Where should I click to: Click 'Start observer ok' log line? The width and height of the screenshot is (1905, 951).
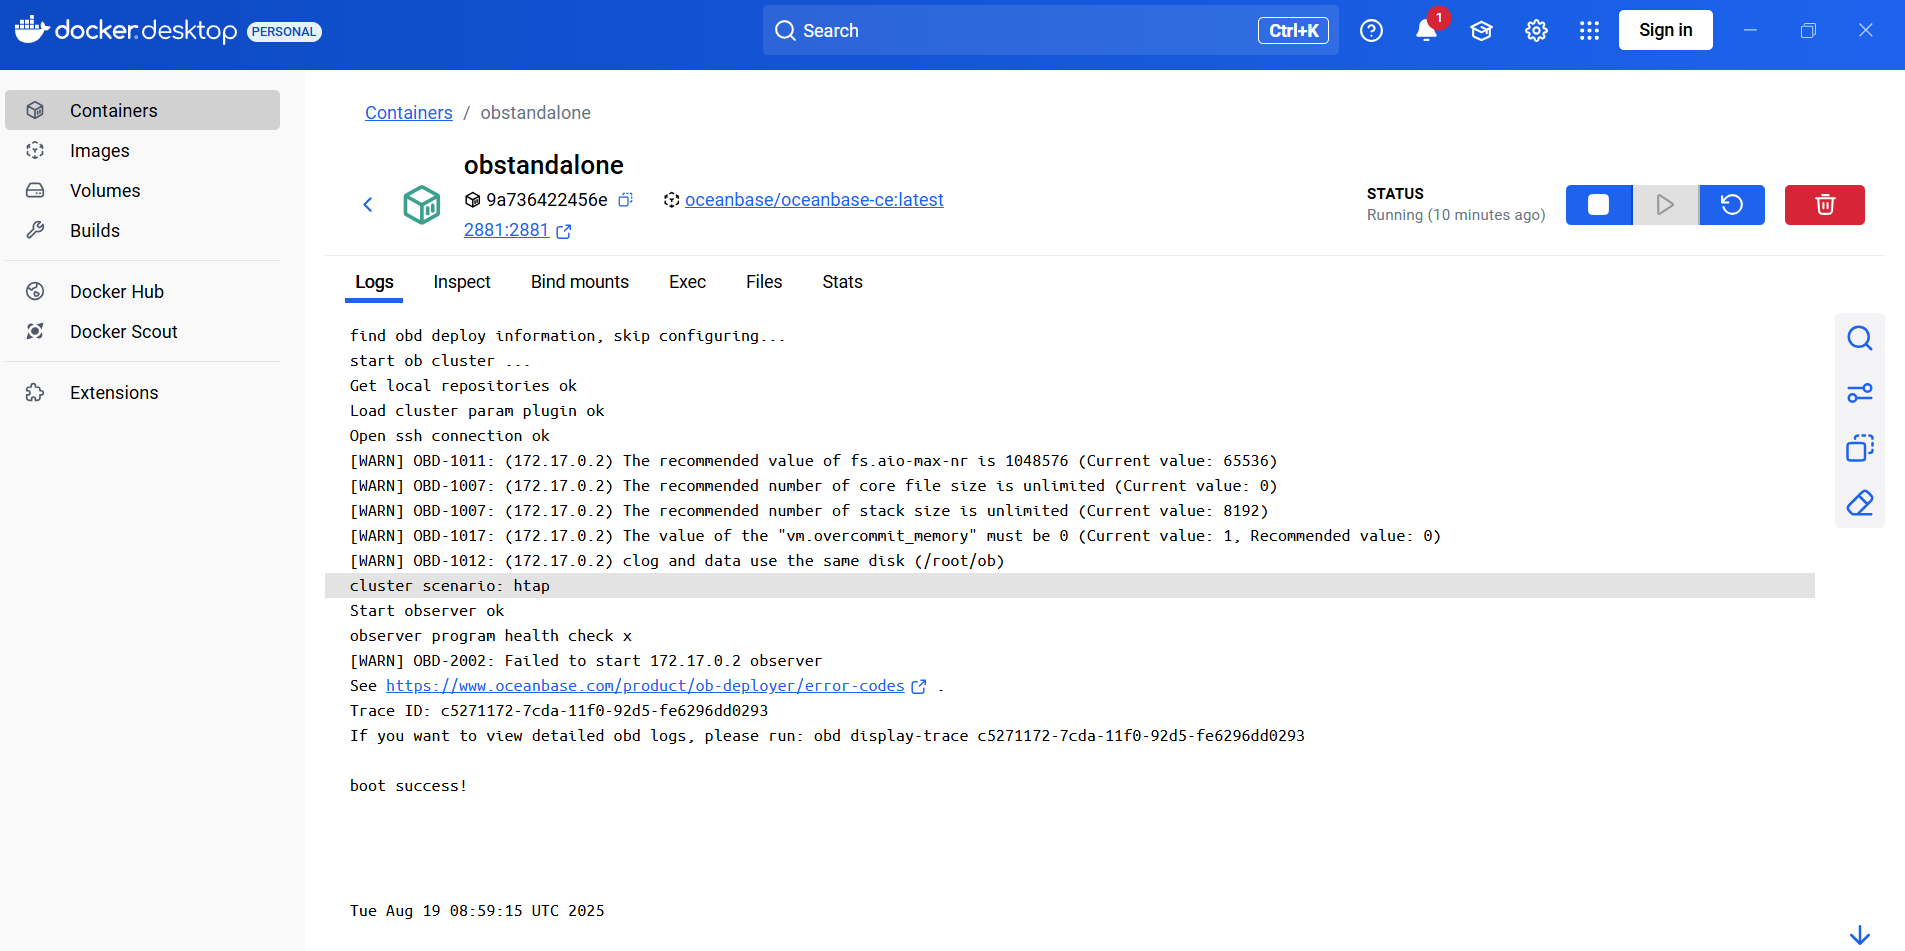point(427,611)
